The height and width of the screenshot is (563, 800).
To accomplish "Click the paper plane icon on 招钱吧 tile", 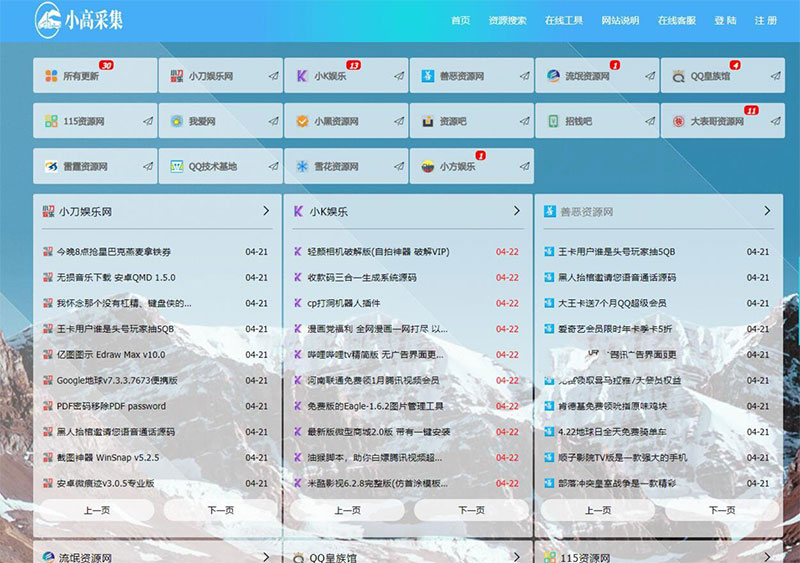I will (x=649, y=121).
